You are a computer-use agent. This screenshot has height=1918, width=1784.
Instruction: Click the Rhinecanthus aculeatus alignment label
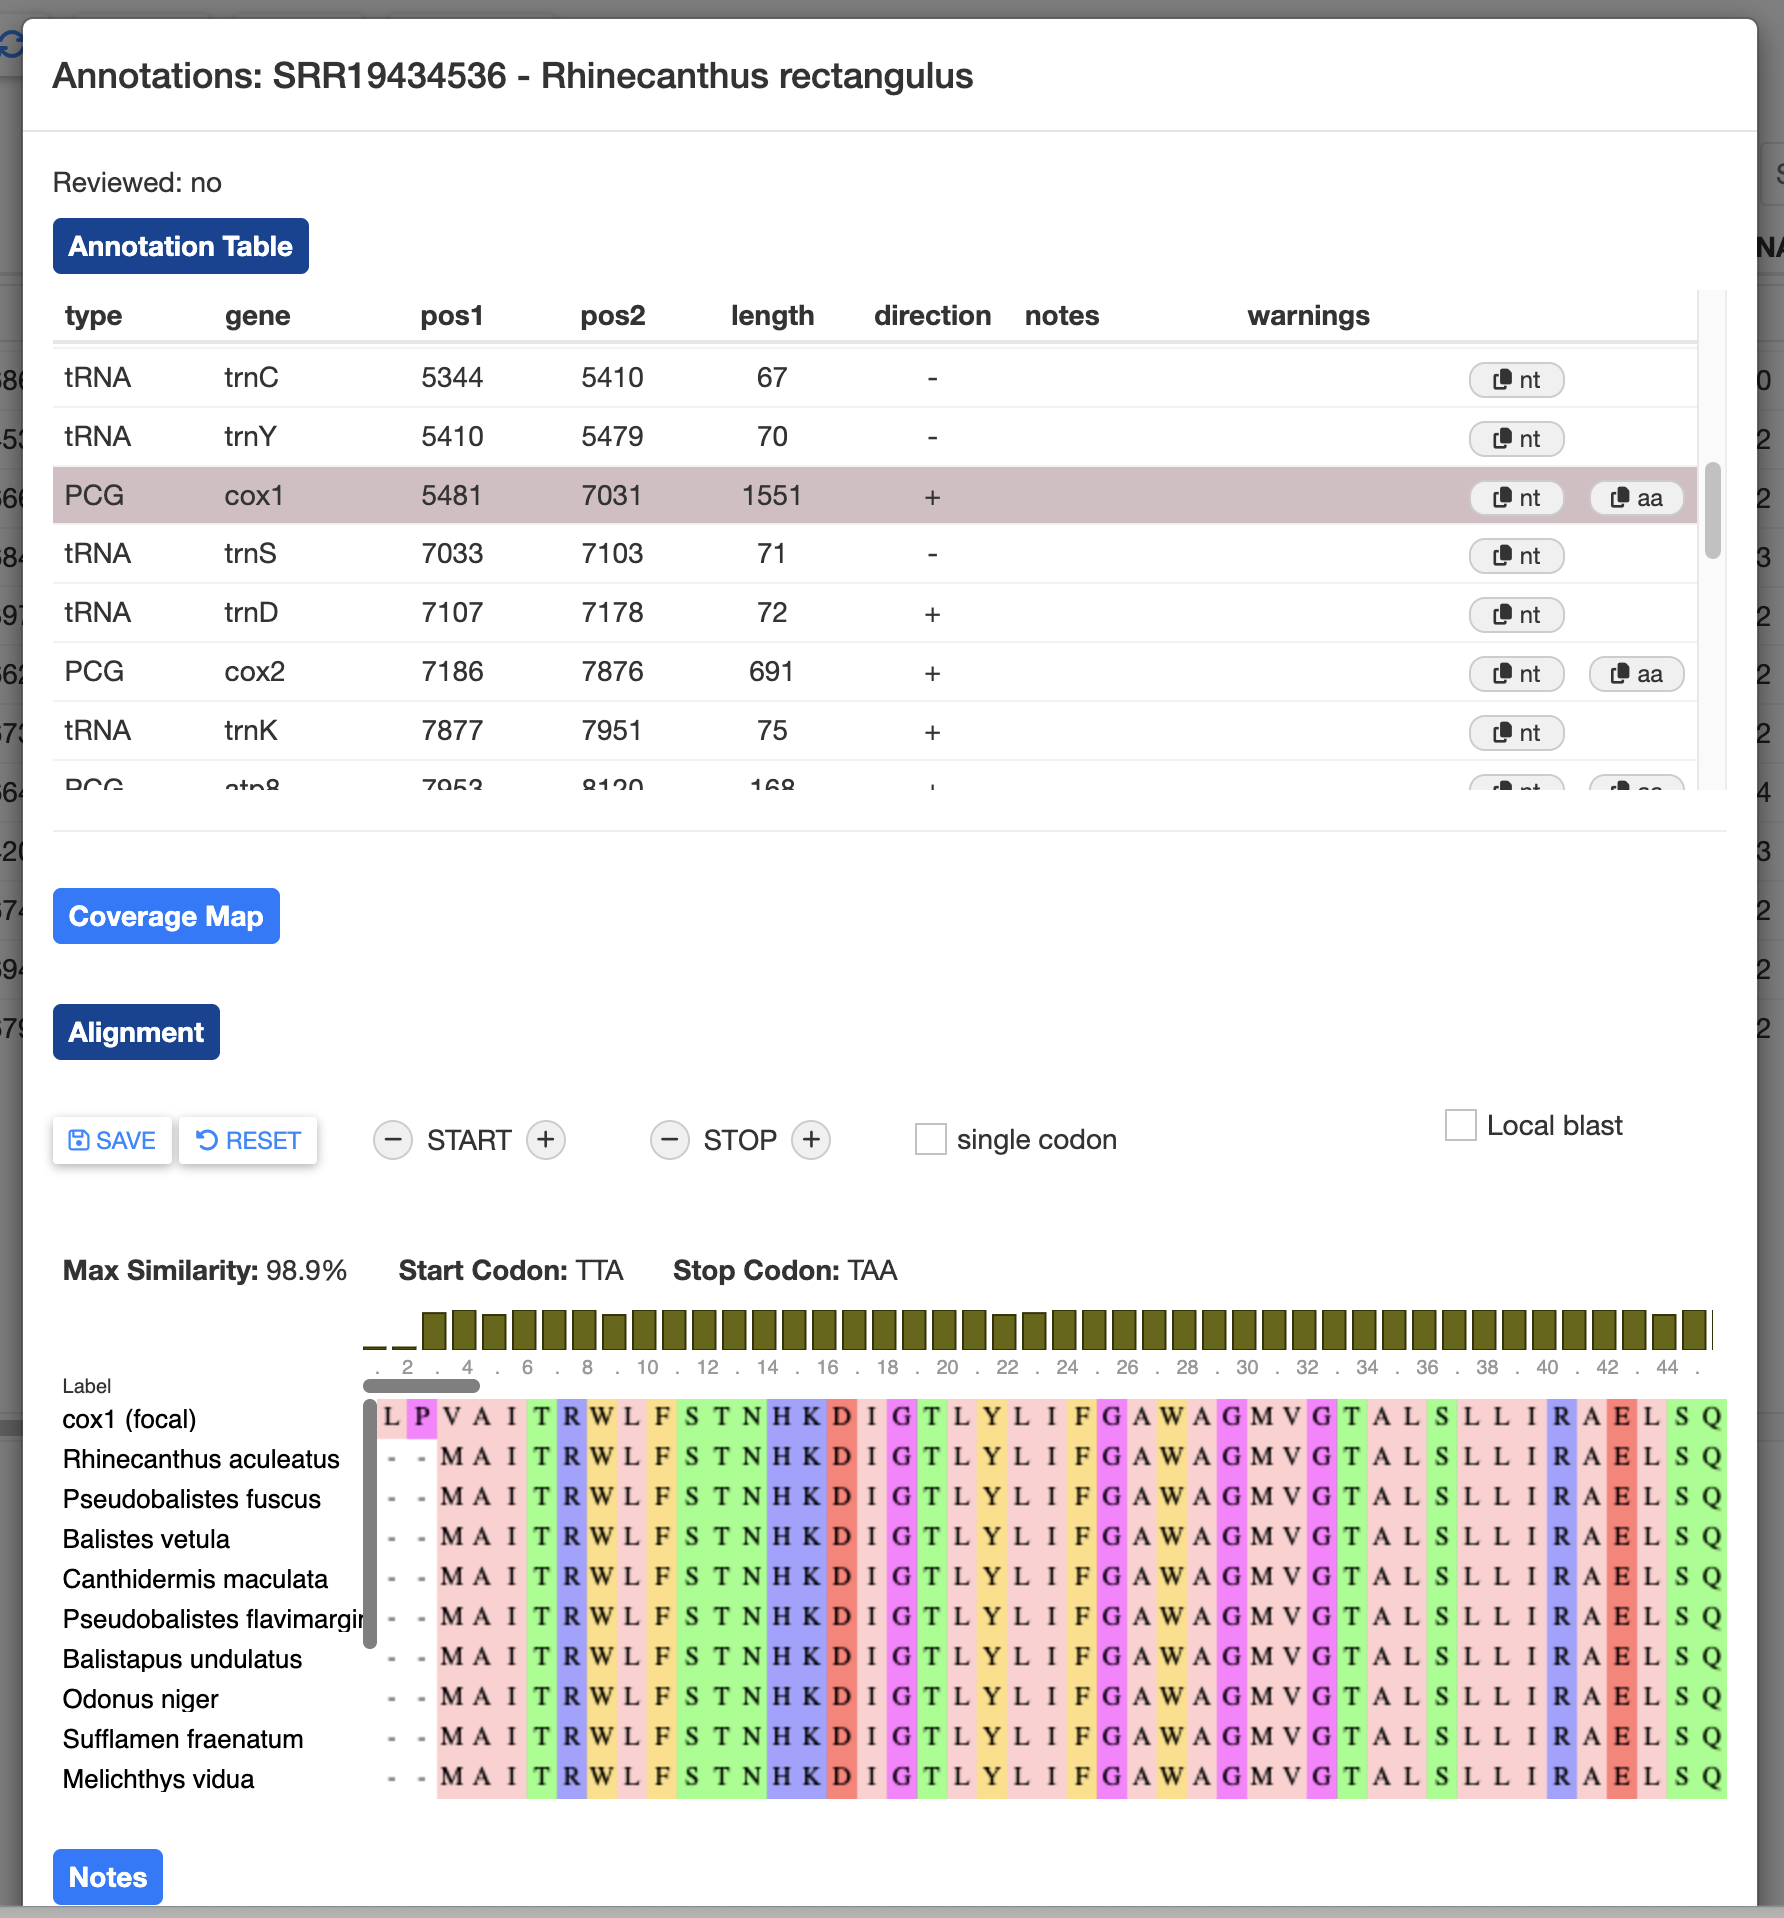tap(201, 1459)
